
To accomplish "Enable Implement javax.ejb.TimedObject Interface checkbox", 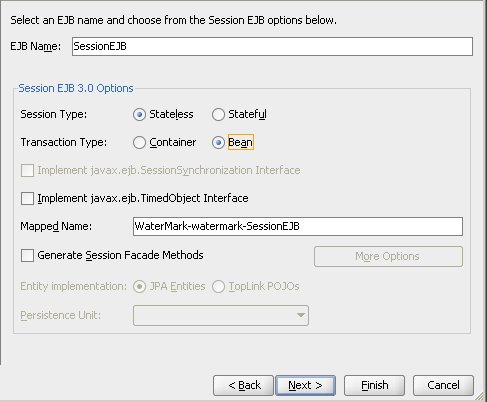I will click(x=27, y=198).
